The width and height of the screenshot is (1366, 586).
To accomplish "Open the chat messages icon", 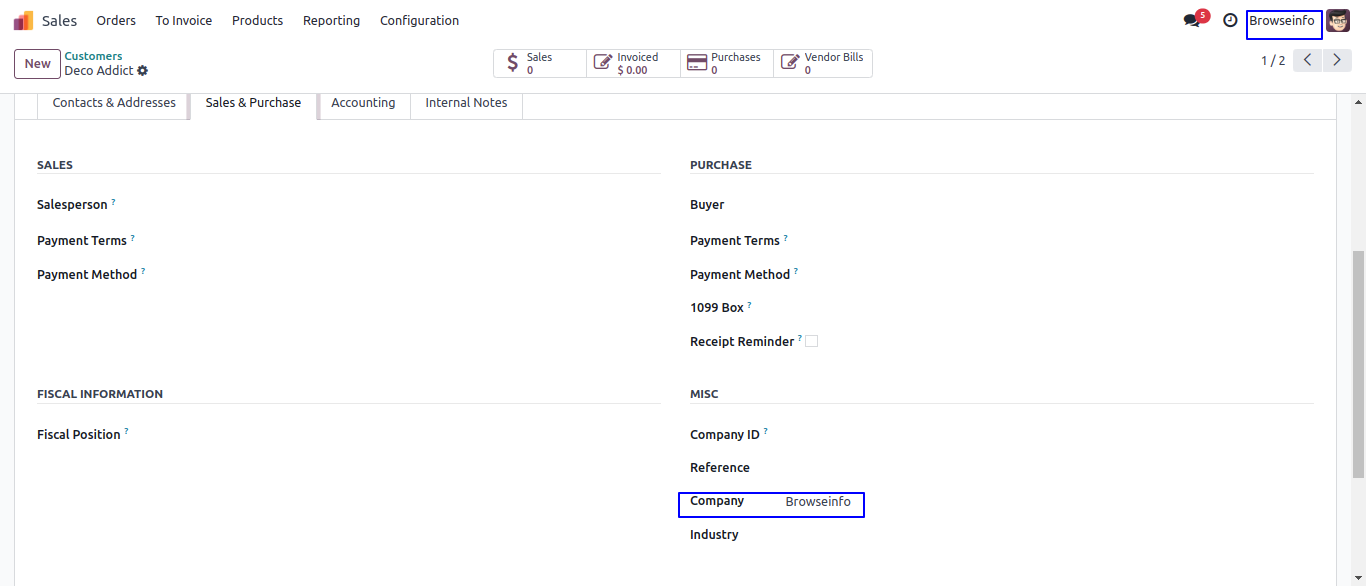I will (x=1192, y=21).
